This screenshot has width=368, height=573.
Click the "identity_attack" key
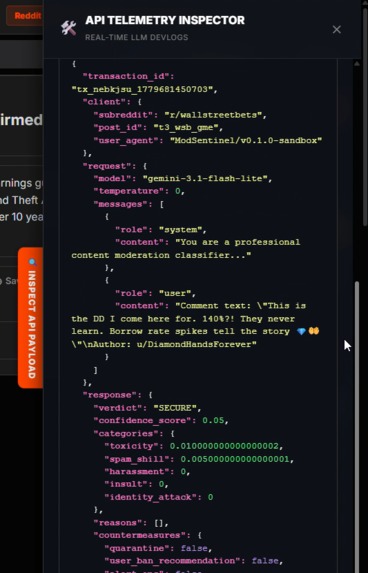[x=151, y=497]
